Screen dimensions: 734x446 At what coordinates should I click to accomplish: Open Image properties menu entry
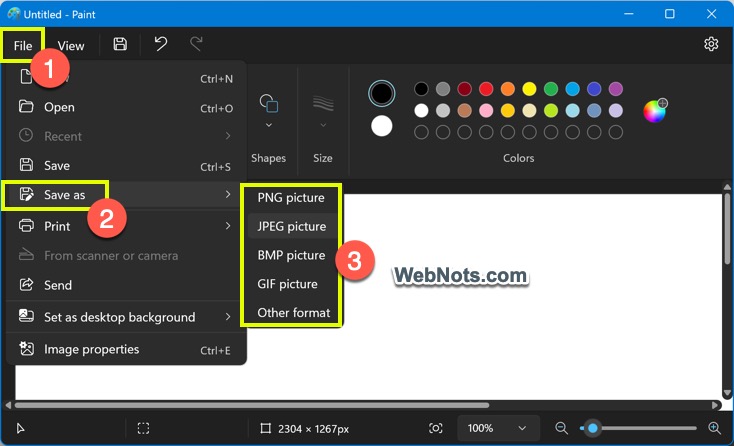[126, 349]
